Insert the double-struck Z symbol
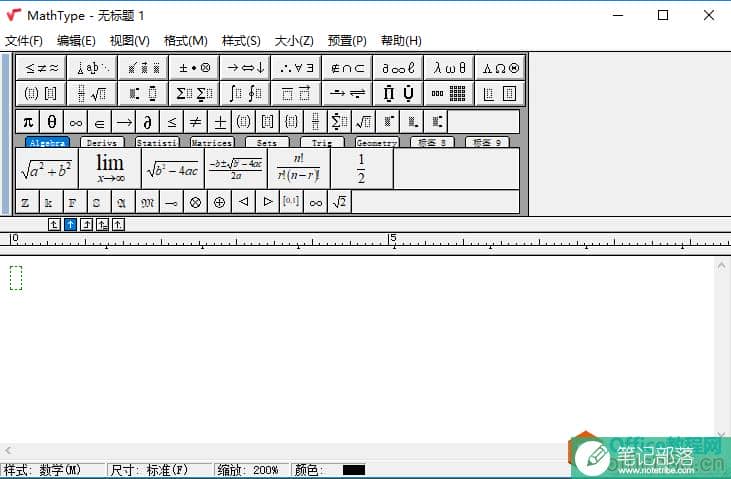731x479 pixels. point(27,202)
